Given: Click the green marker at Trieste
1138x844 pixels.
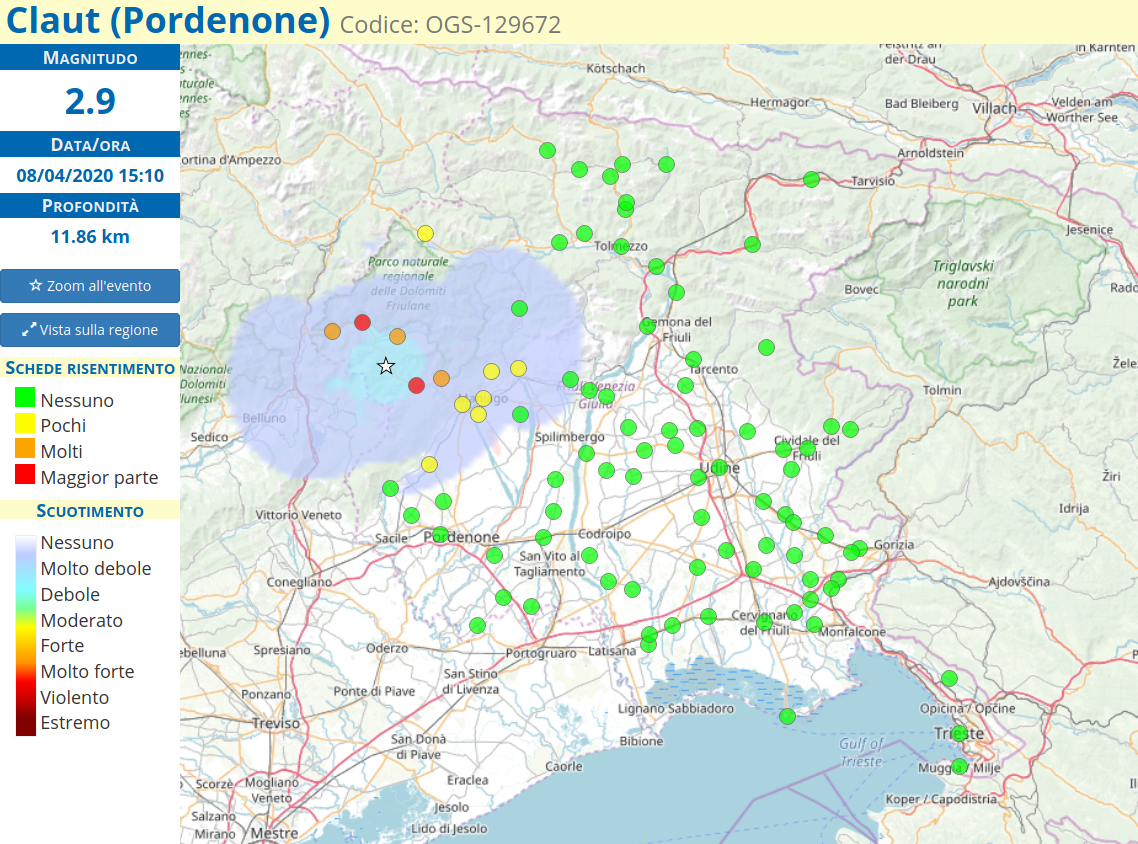Looking at the screenshot, I should point(958,733).
